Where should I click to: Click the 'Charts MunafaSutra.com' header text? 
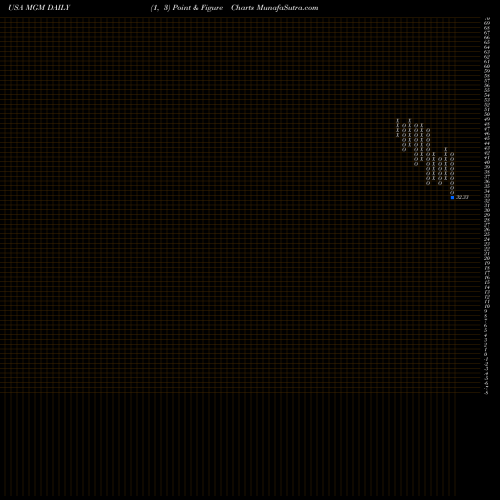pyautogui.click(x=275, y=8)
